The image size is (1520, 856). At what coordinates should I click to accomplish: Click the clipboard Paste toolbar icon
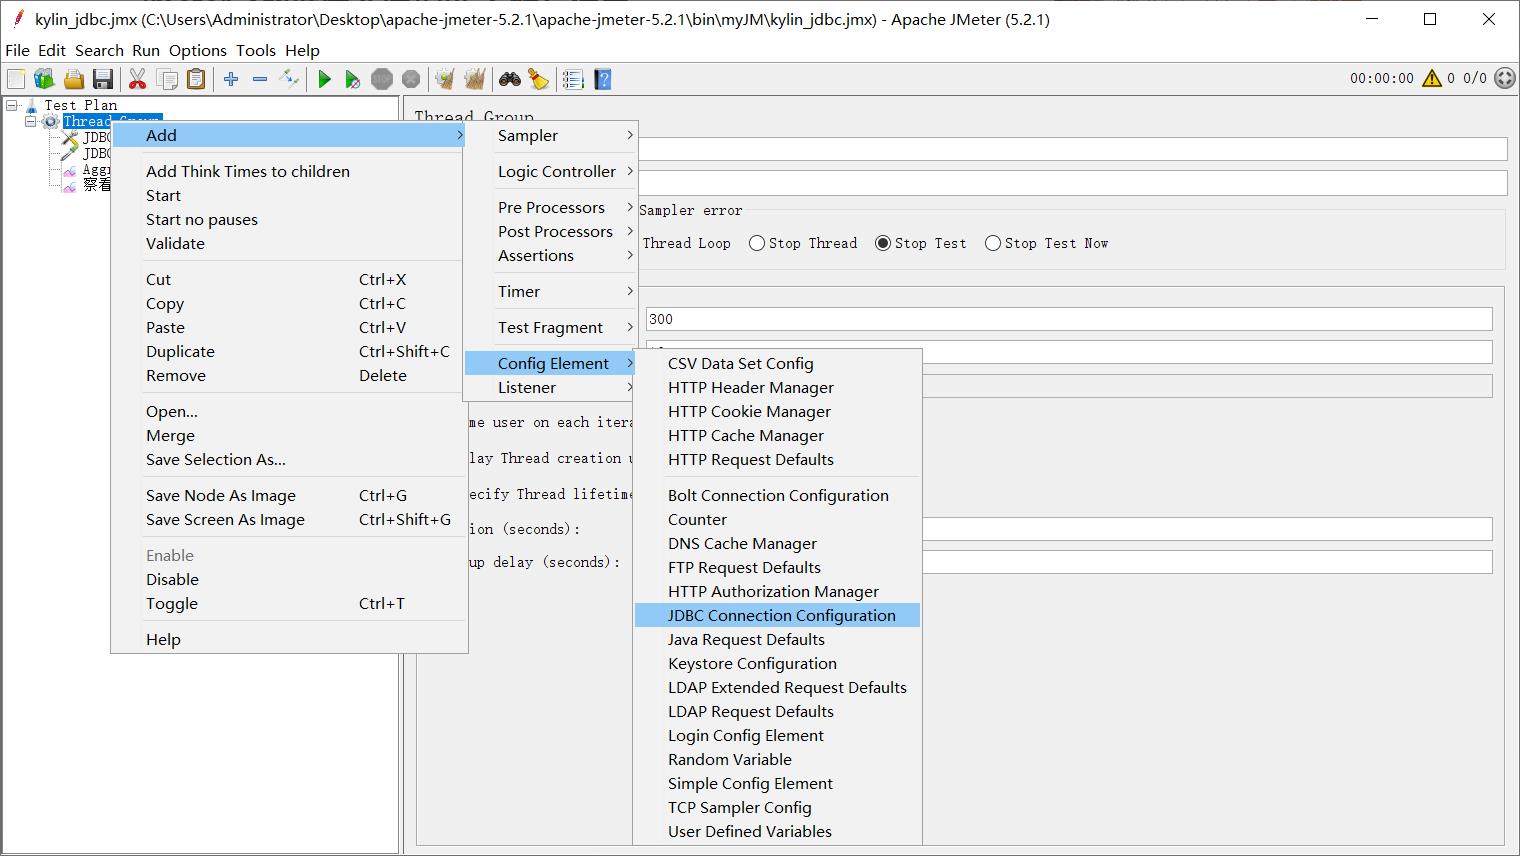pos(196,79)
